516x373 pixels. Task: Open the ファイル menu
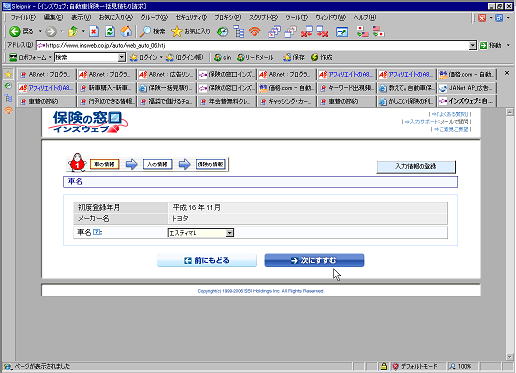coord(23,17)
